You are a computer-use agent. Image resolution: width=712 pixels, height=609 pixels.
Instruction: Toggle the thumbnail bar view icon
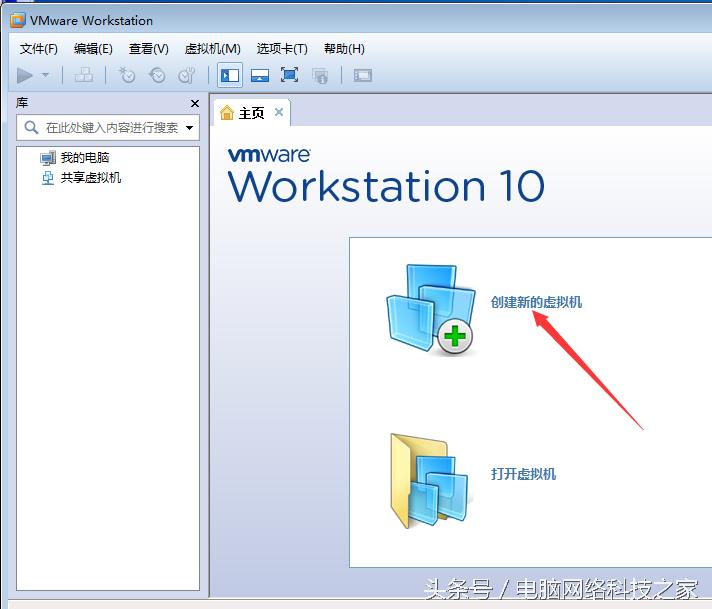(260, 75)
